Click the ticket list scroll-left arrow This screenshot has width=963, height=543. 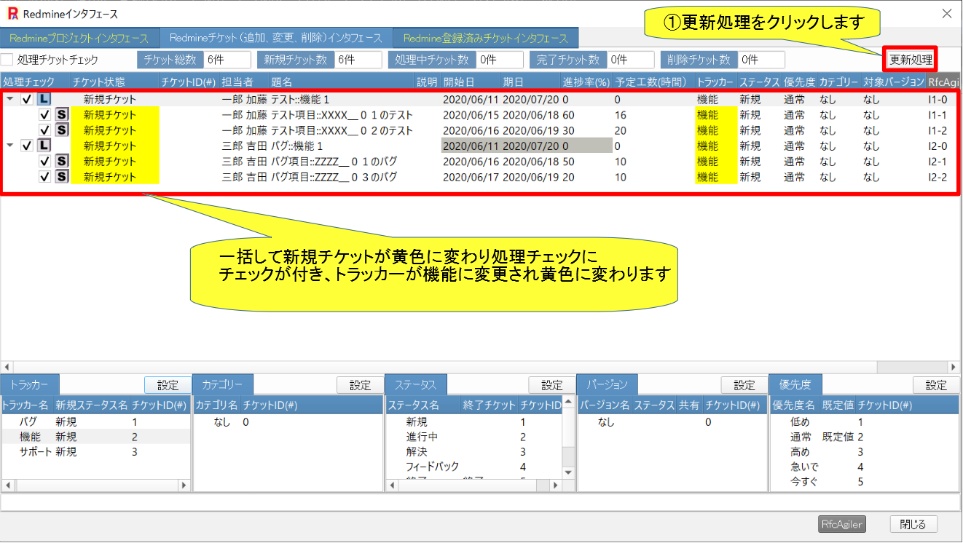tap(7, 367)
